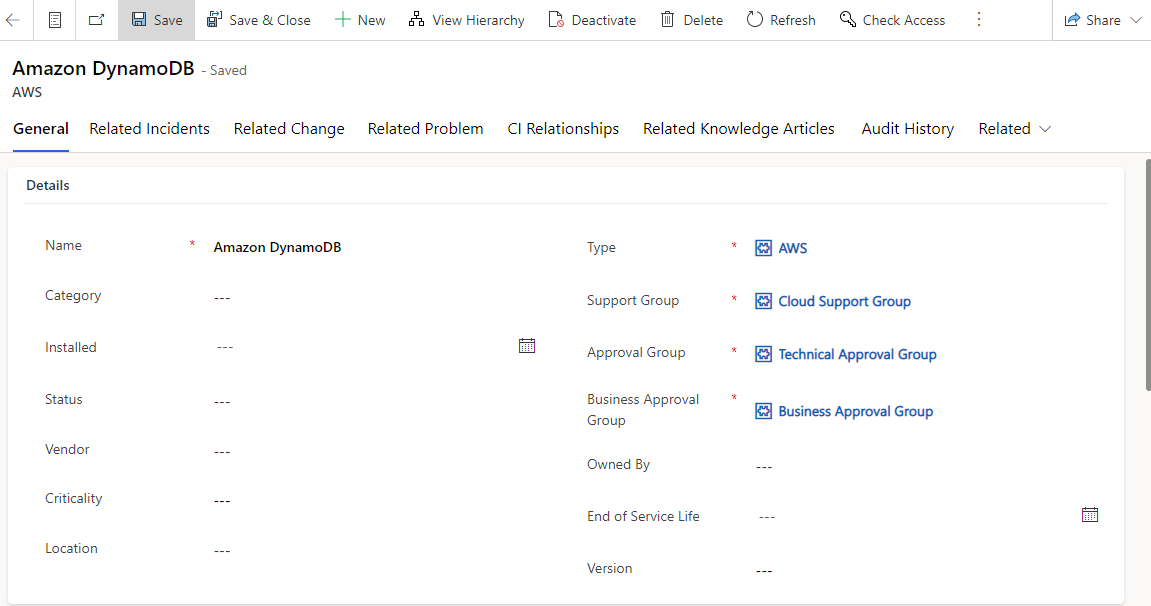Save the Amazon DynamoDB record
The height and width of the screenshot is (606, 1151).
[156, 20]
